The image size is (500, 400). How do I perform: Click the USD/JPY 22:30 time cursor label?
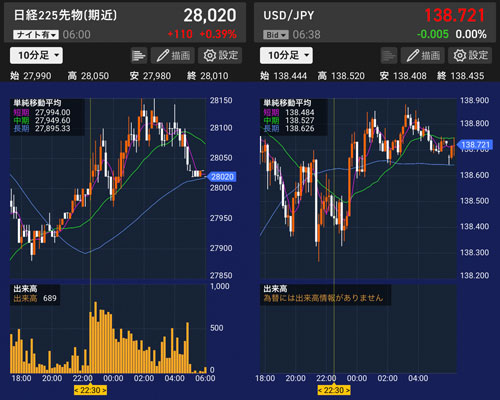tap(334, 390)
